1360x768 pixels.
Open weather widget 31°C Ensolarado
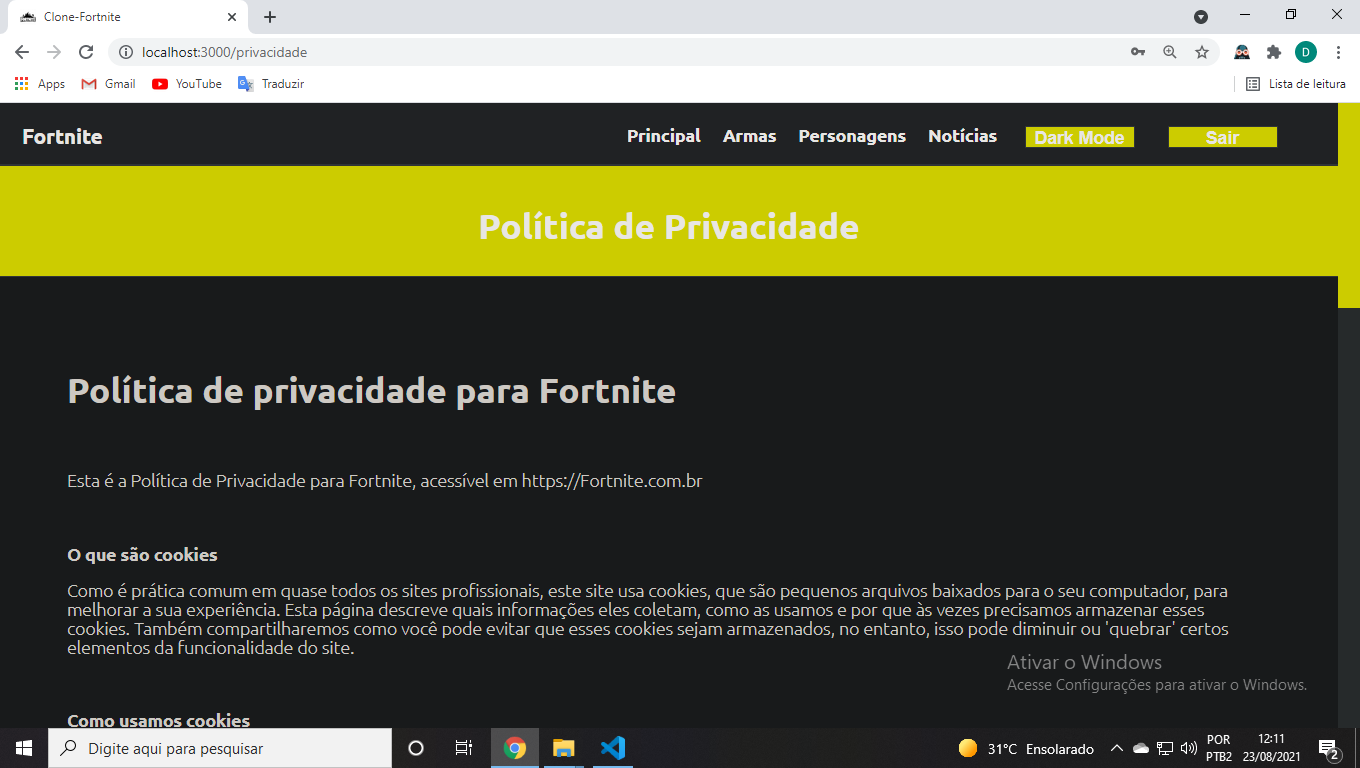pos(1026,748)
